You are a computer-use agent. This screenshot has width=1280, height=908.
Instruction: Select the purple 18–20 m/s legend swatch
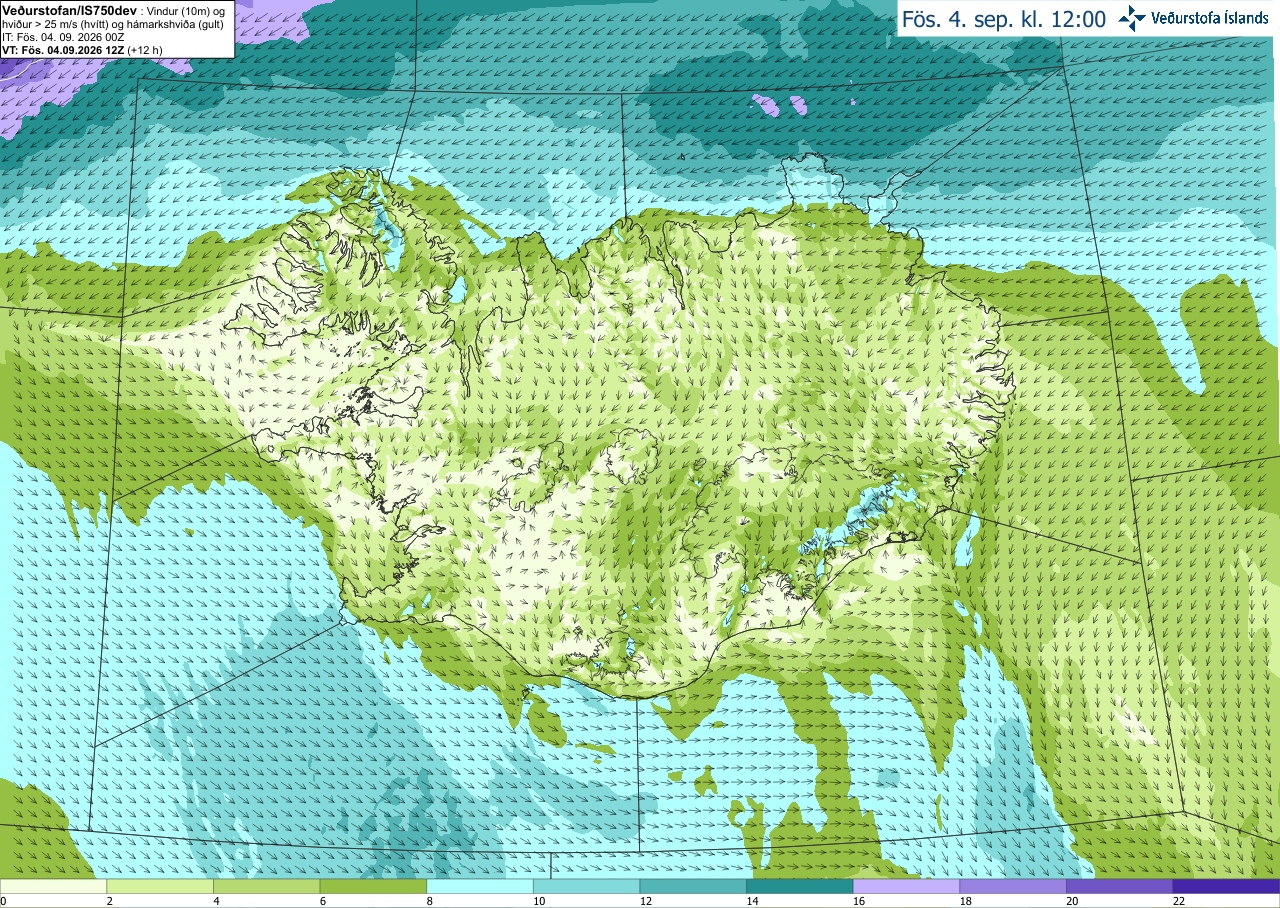point(1013,886)
